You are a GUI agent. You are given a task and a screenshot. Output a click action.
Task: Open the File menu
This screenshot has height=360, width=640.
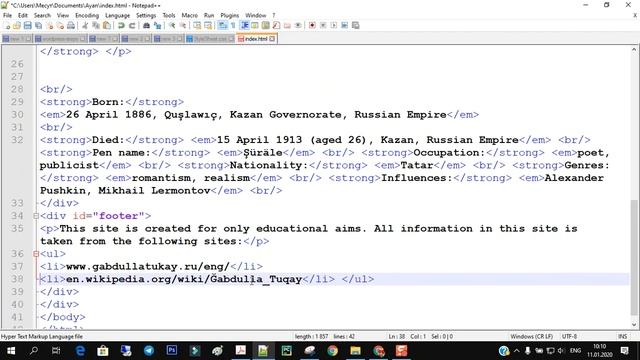coord(7,15)
